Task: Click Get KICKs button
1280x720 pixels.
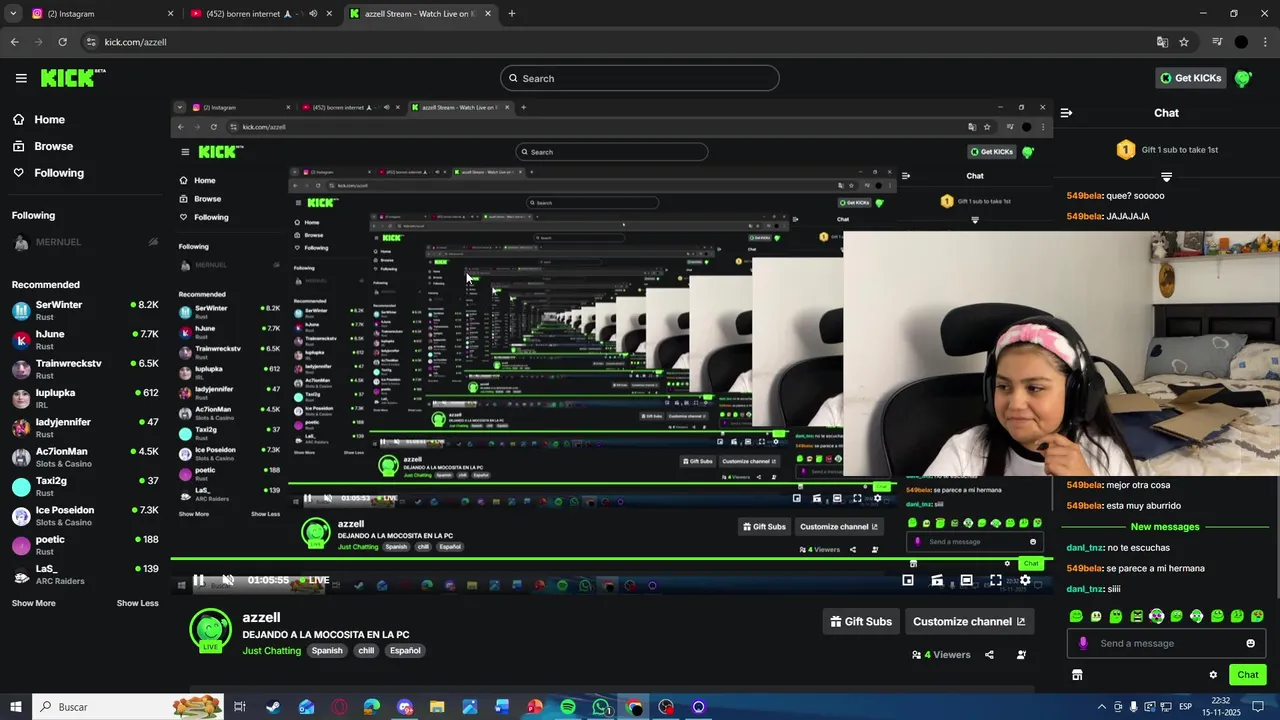Action: pyautogui.click(x=1190, y=78)
